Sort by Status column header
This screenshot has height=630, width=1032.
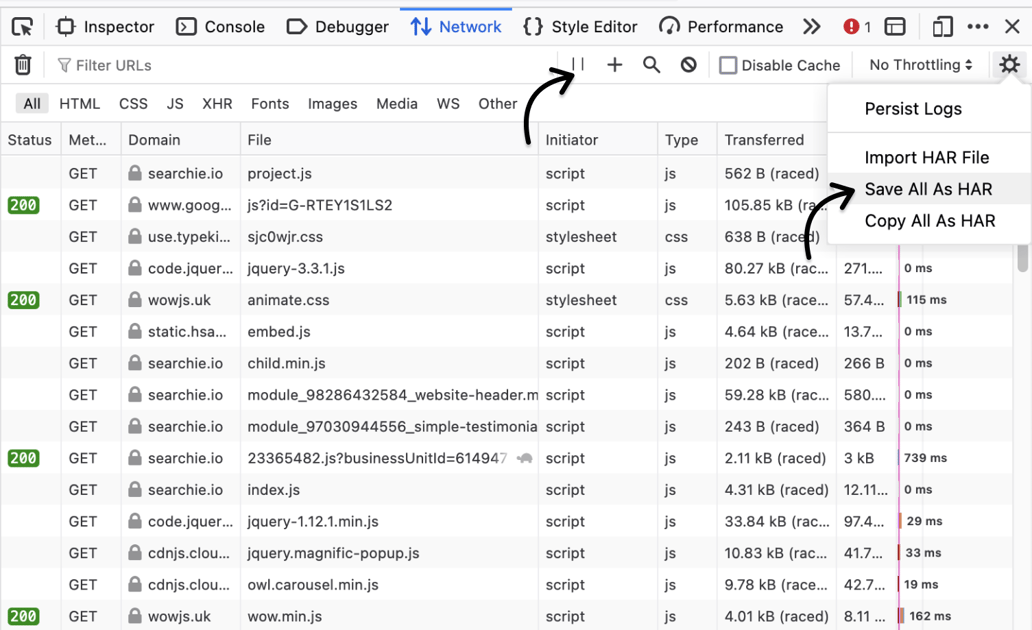(30, 140)
